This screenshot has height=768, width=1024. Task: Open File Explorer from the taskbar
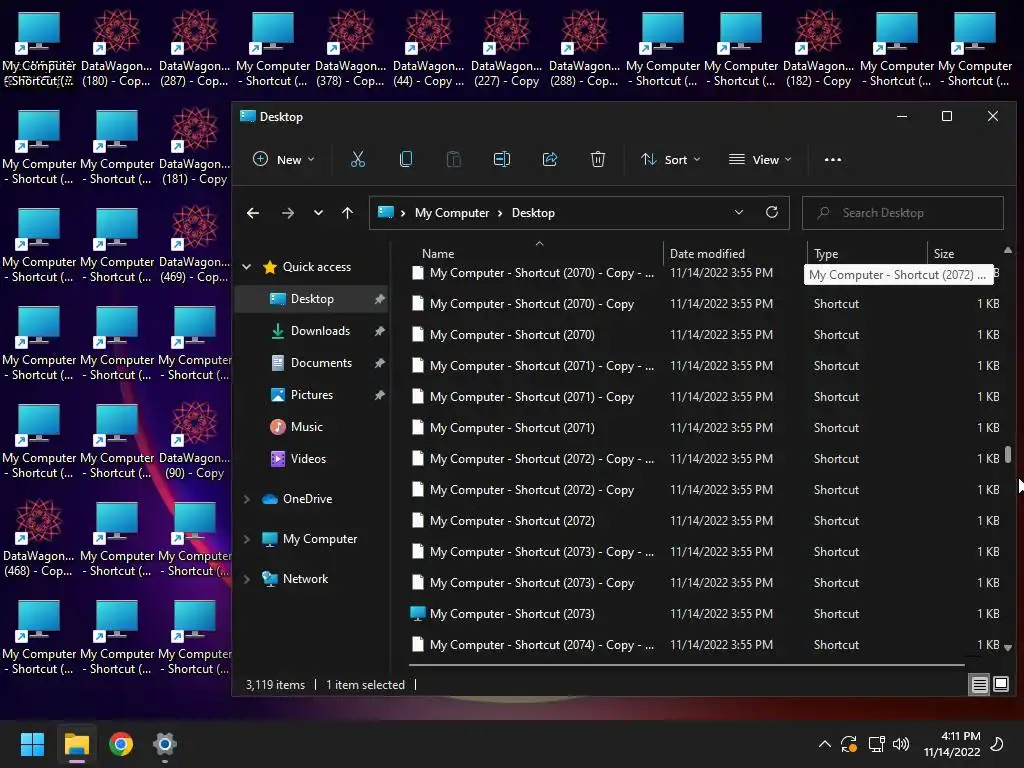[x=76, y=744]
